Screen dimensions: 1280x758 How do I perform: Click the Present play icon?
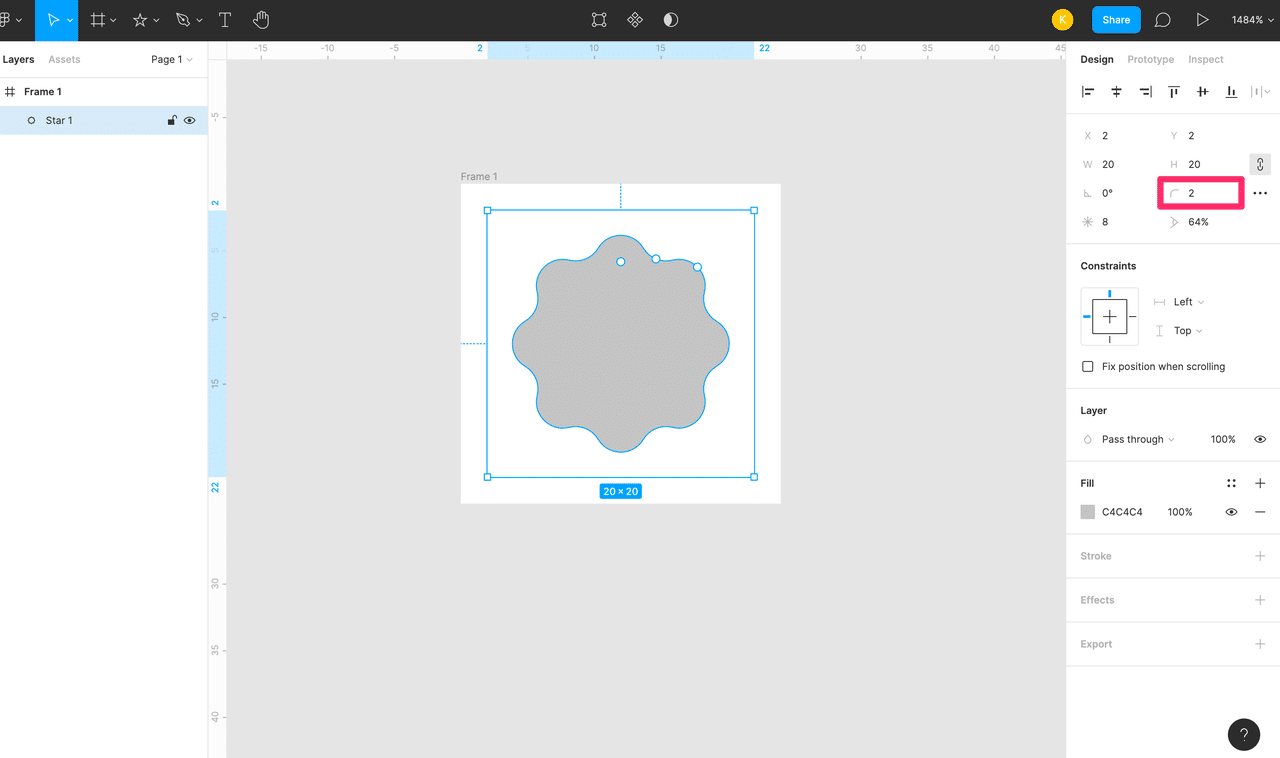[x=1202, y=20]
